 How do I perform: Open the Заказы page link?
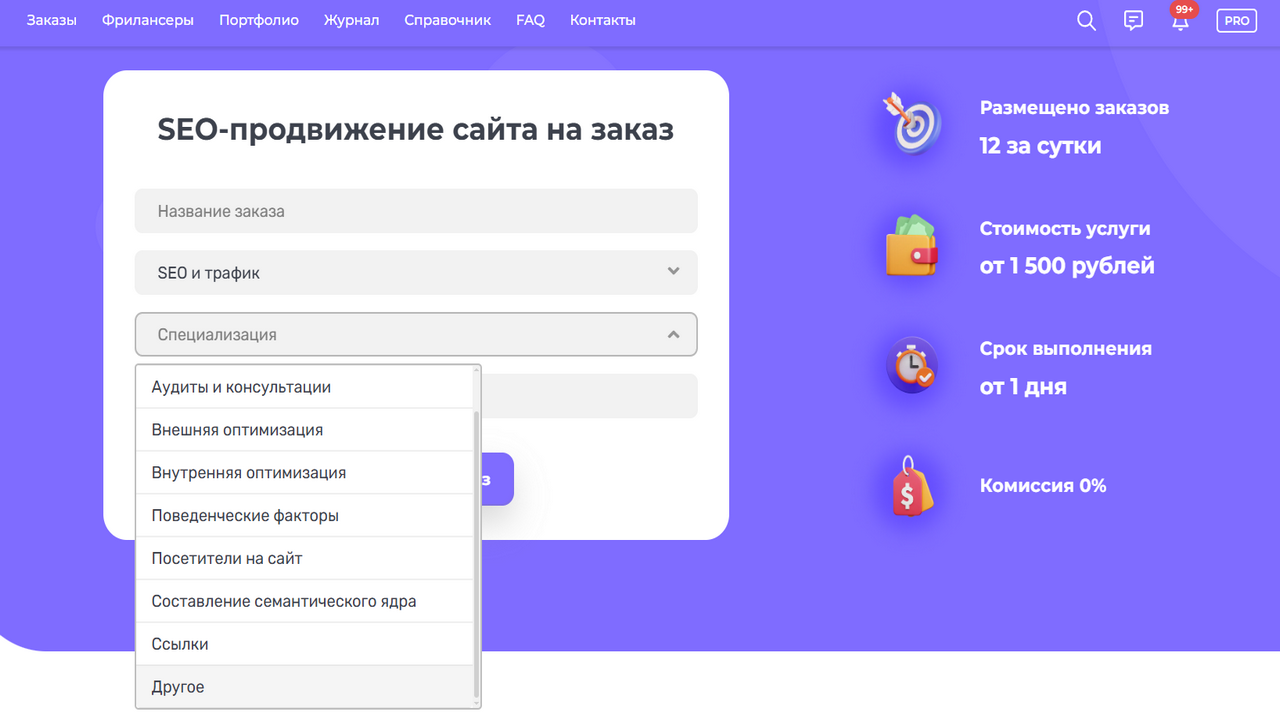(52, 20)
